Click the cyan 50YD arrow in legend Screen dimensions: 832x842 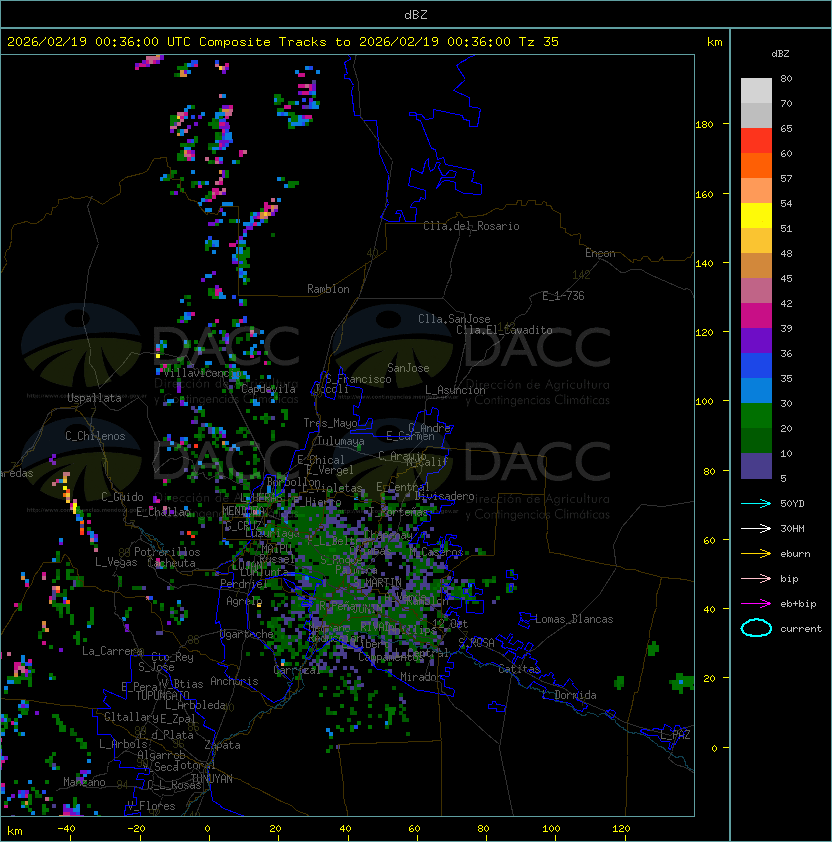tap(756, 504)
